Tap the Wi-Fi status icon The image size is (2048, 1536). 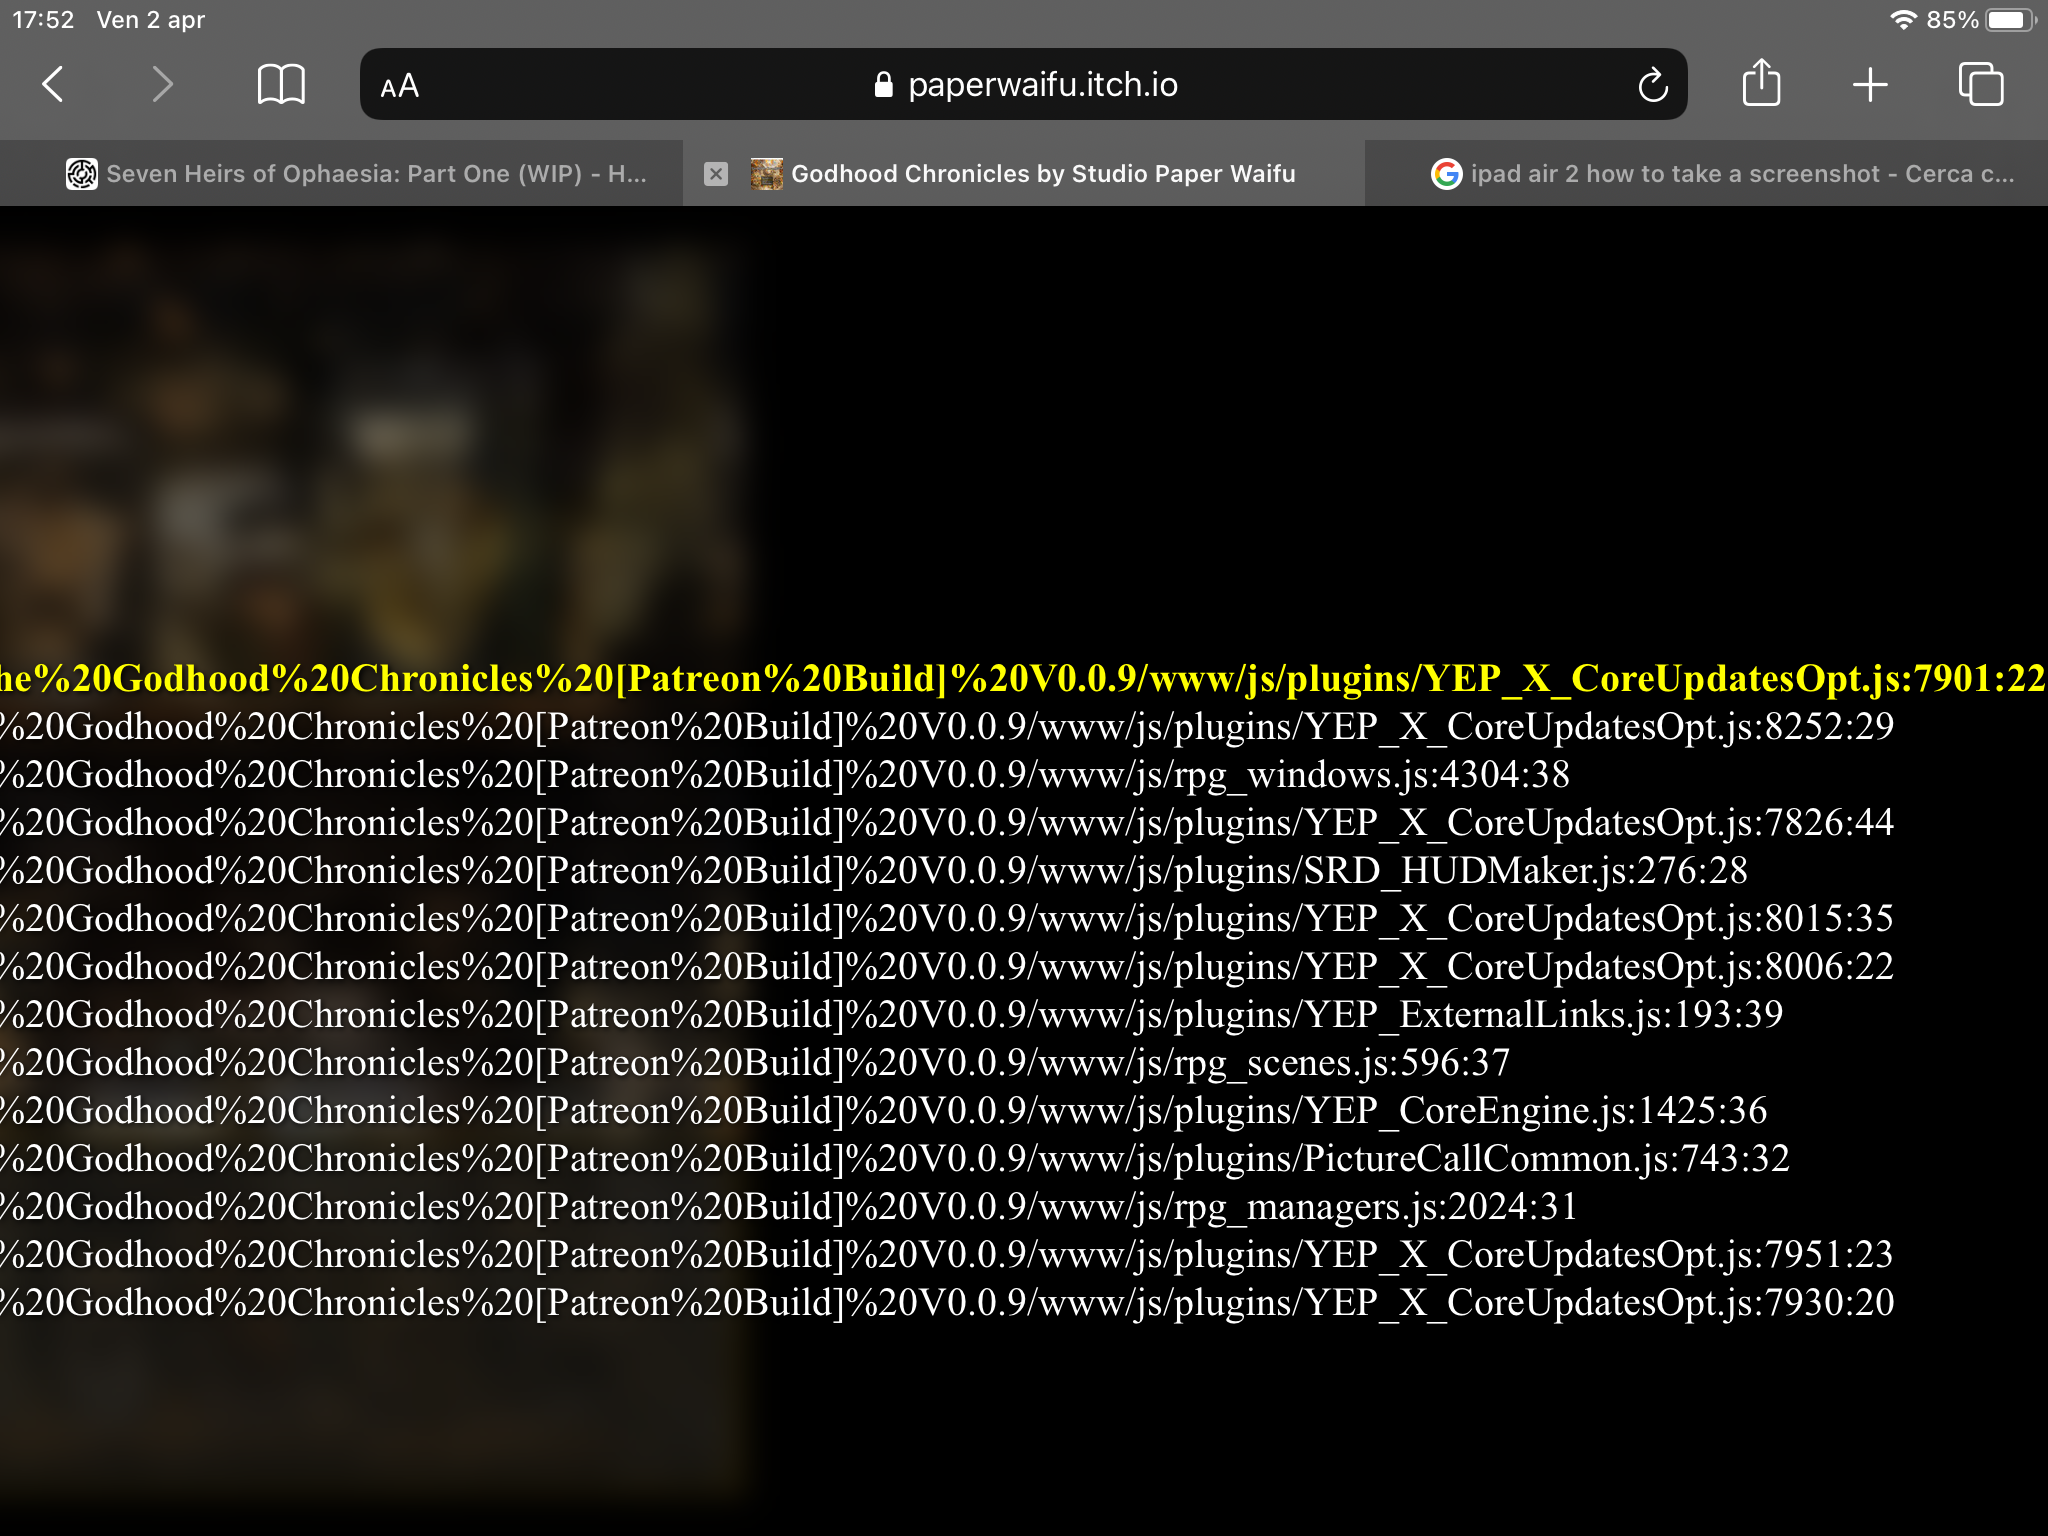(x=1903, y=20)
